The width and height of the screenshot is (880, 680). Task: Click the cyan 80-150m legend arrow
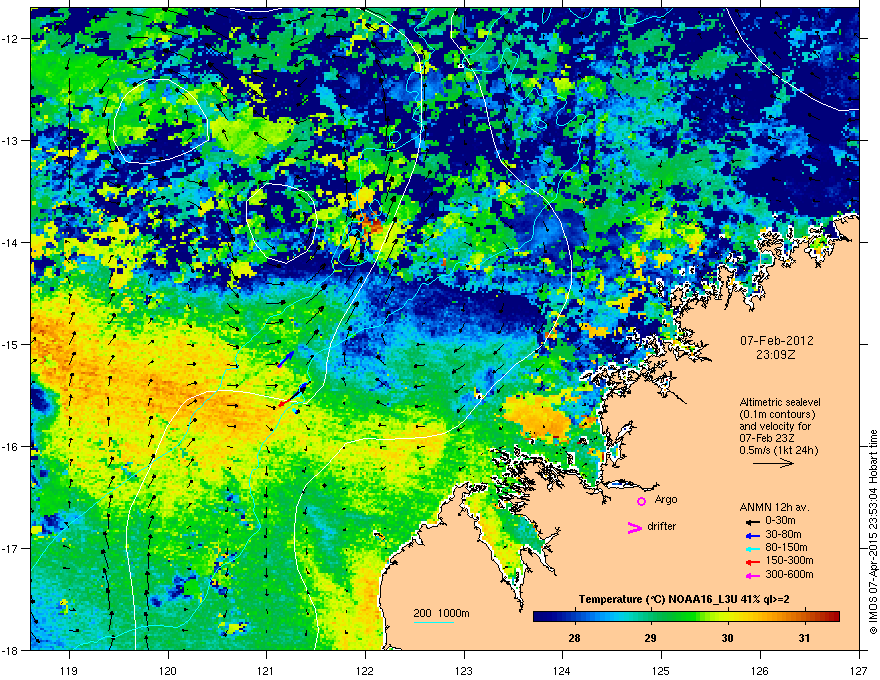[753, 549]
